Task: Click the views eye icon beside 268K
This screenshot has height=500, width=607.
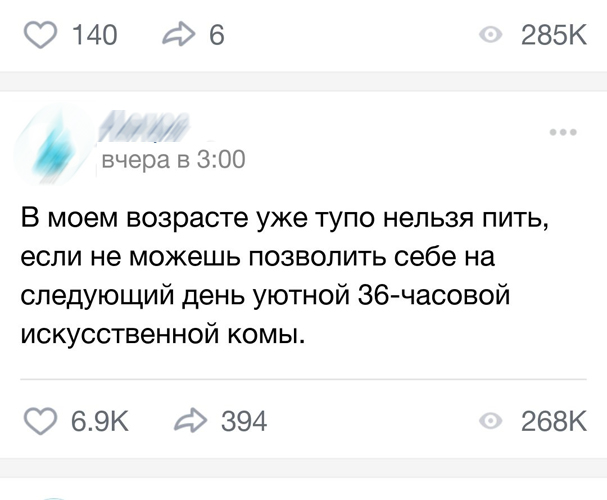Action: (x=490, y=422)
